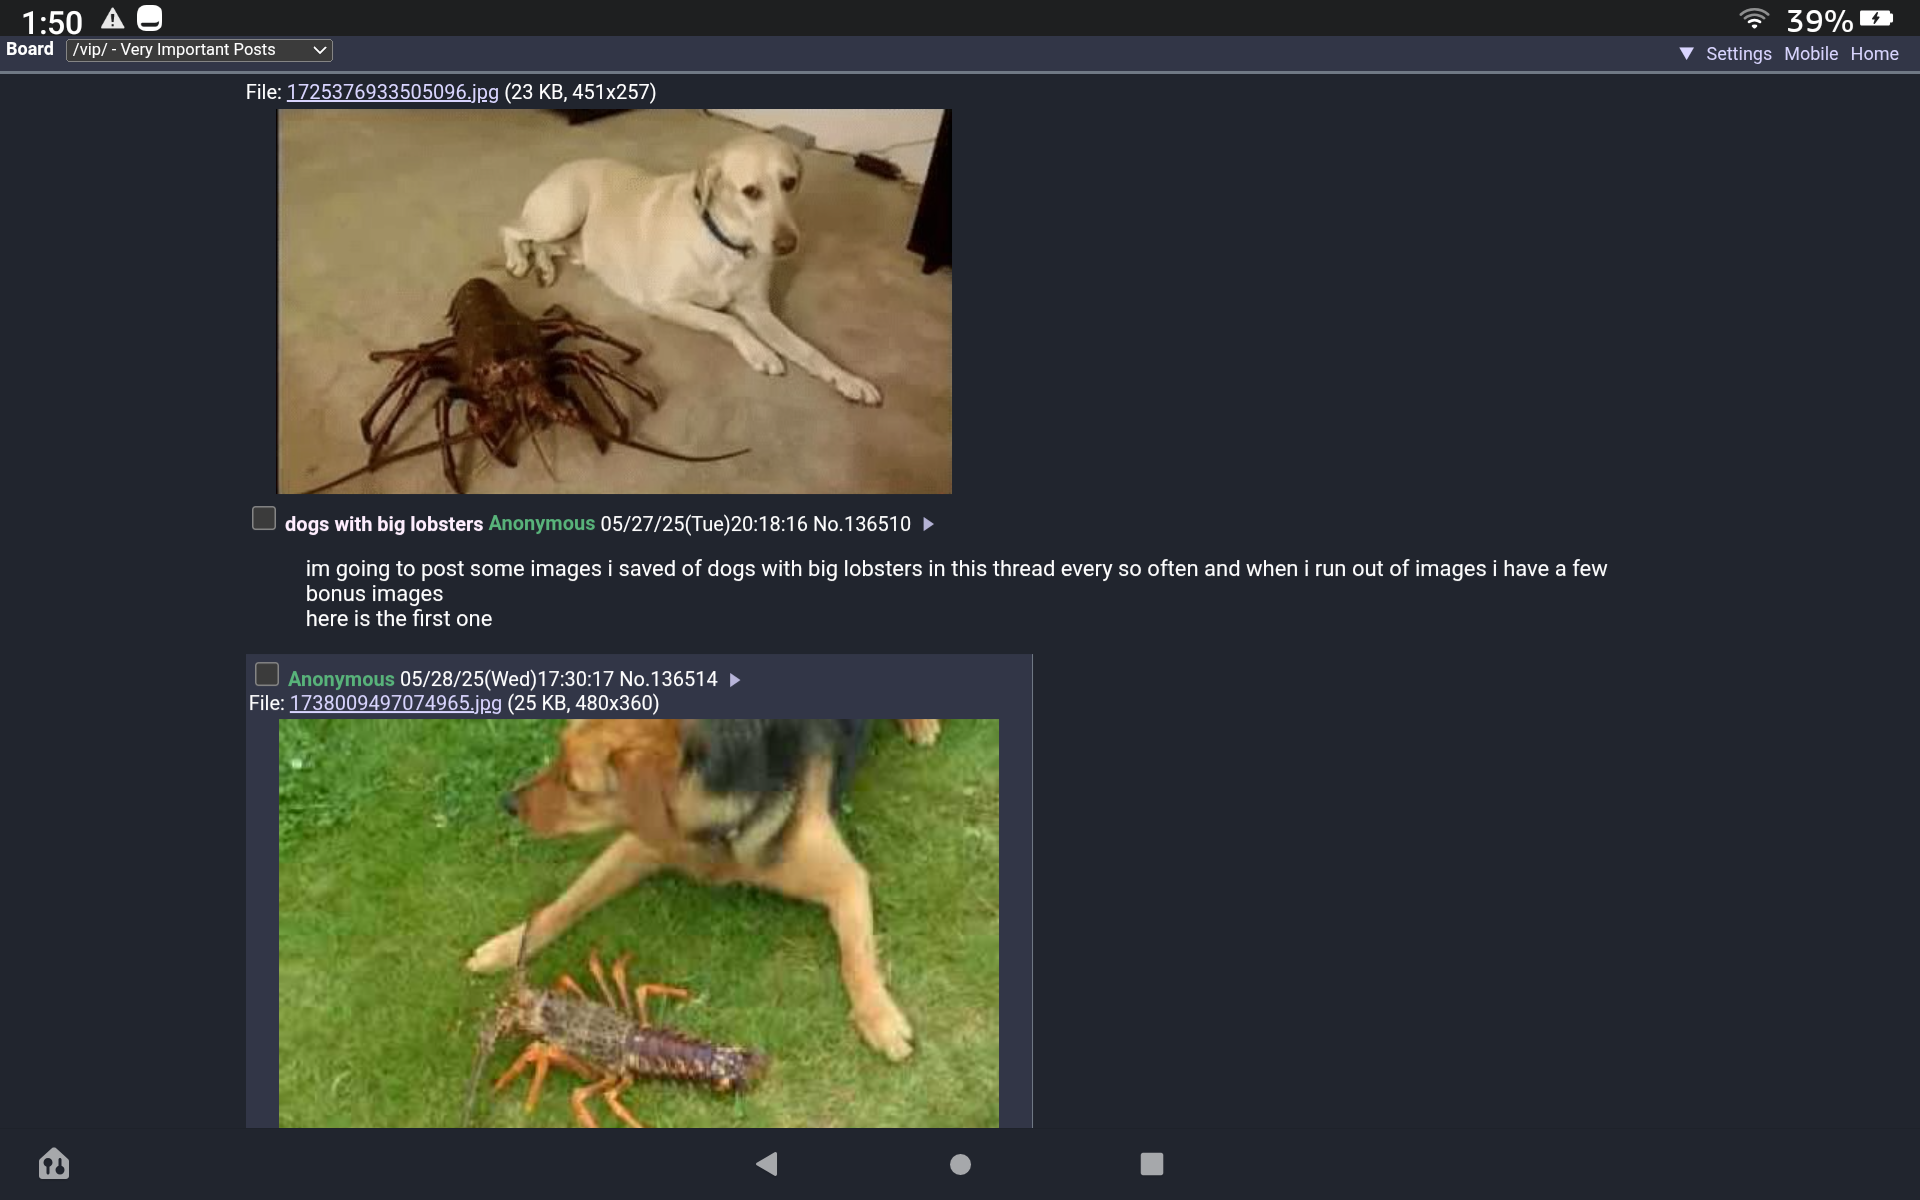
Task: Tick the checkbox for post No.136510
Action: (x=264, y=518)
